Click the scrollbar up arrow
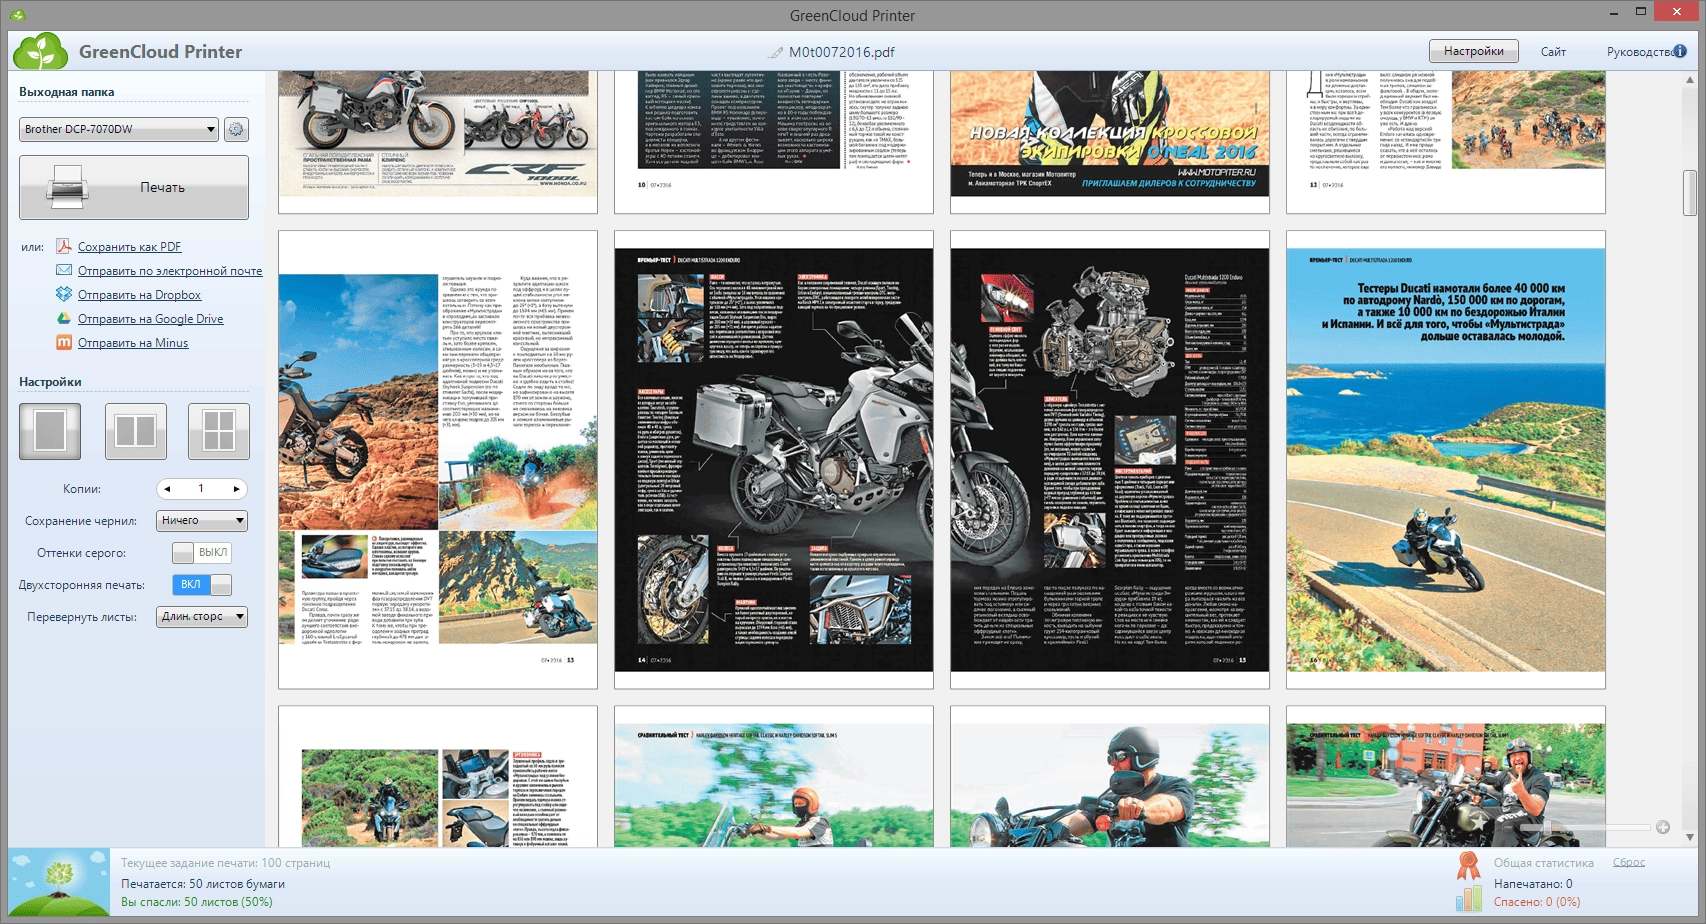The width and height of the screenshot is (1706, 924). coord(1690,79)
